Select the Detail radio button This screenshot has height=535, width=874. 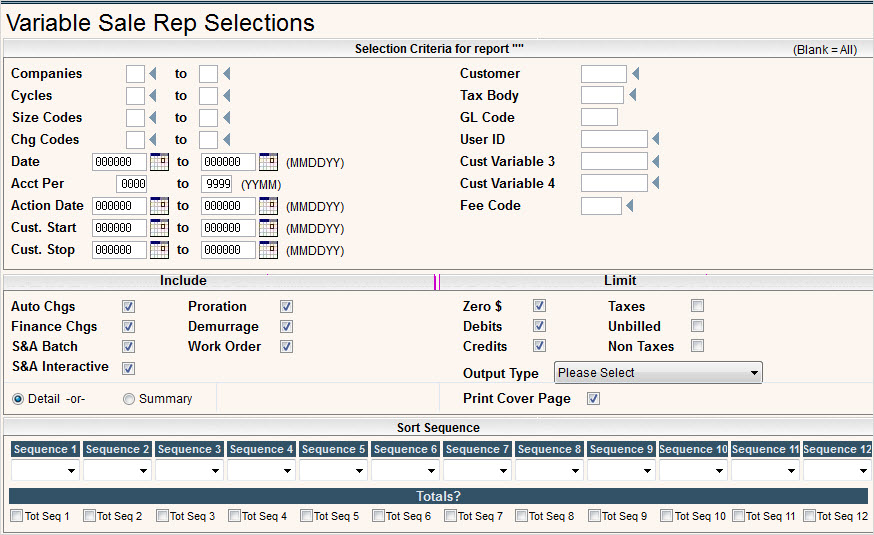(x=18, y=399)
